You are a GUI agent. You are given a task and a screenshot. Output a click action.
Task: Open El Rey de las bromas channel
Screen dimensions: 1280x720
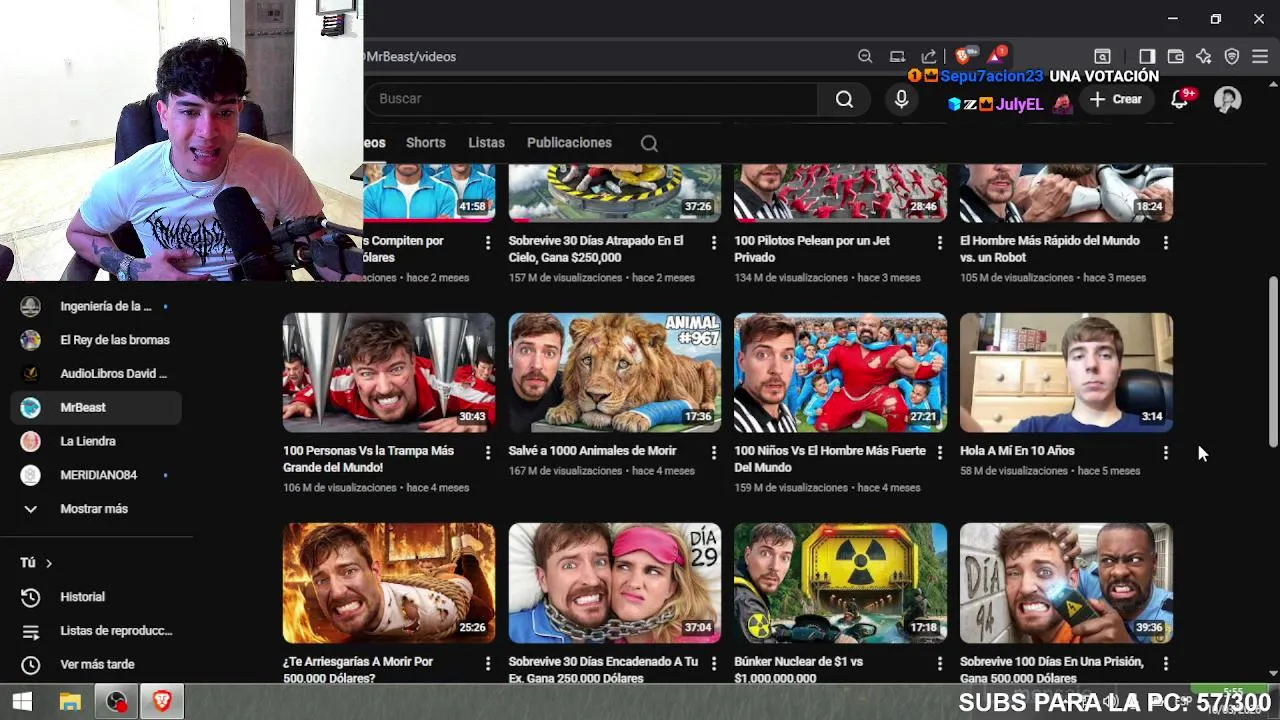point(96,340)
